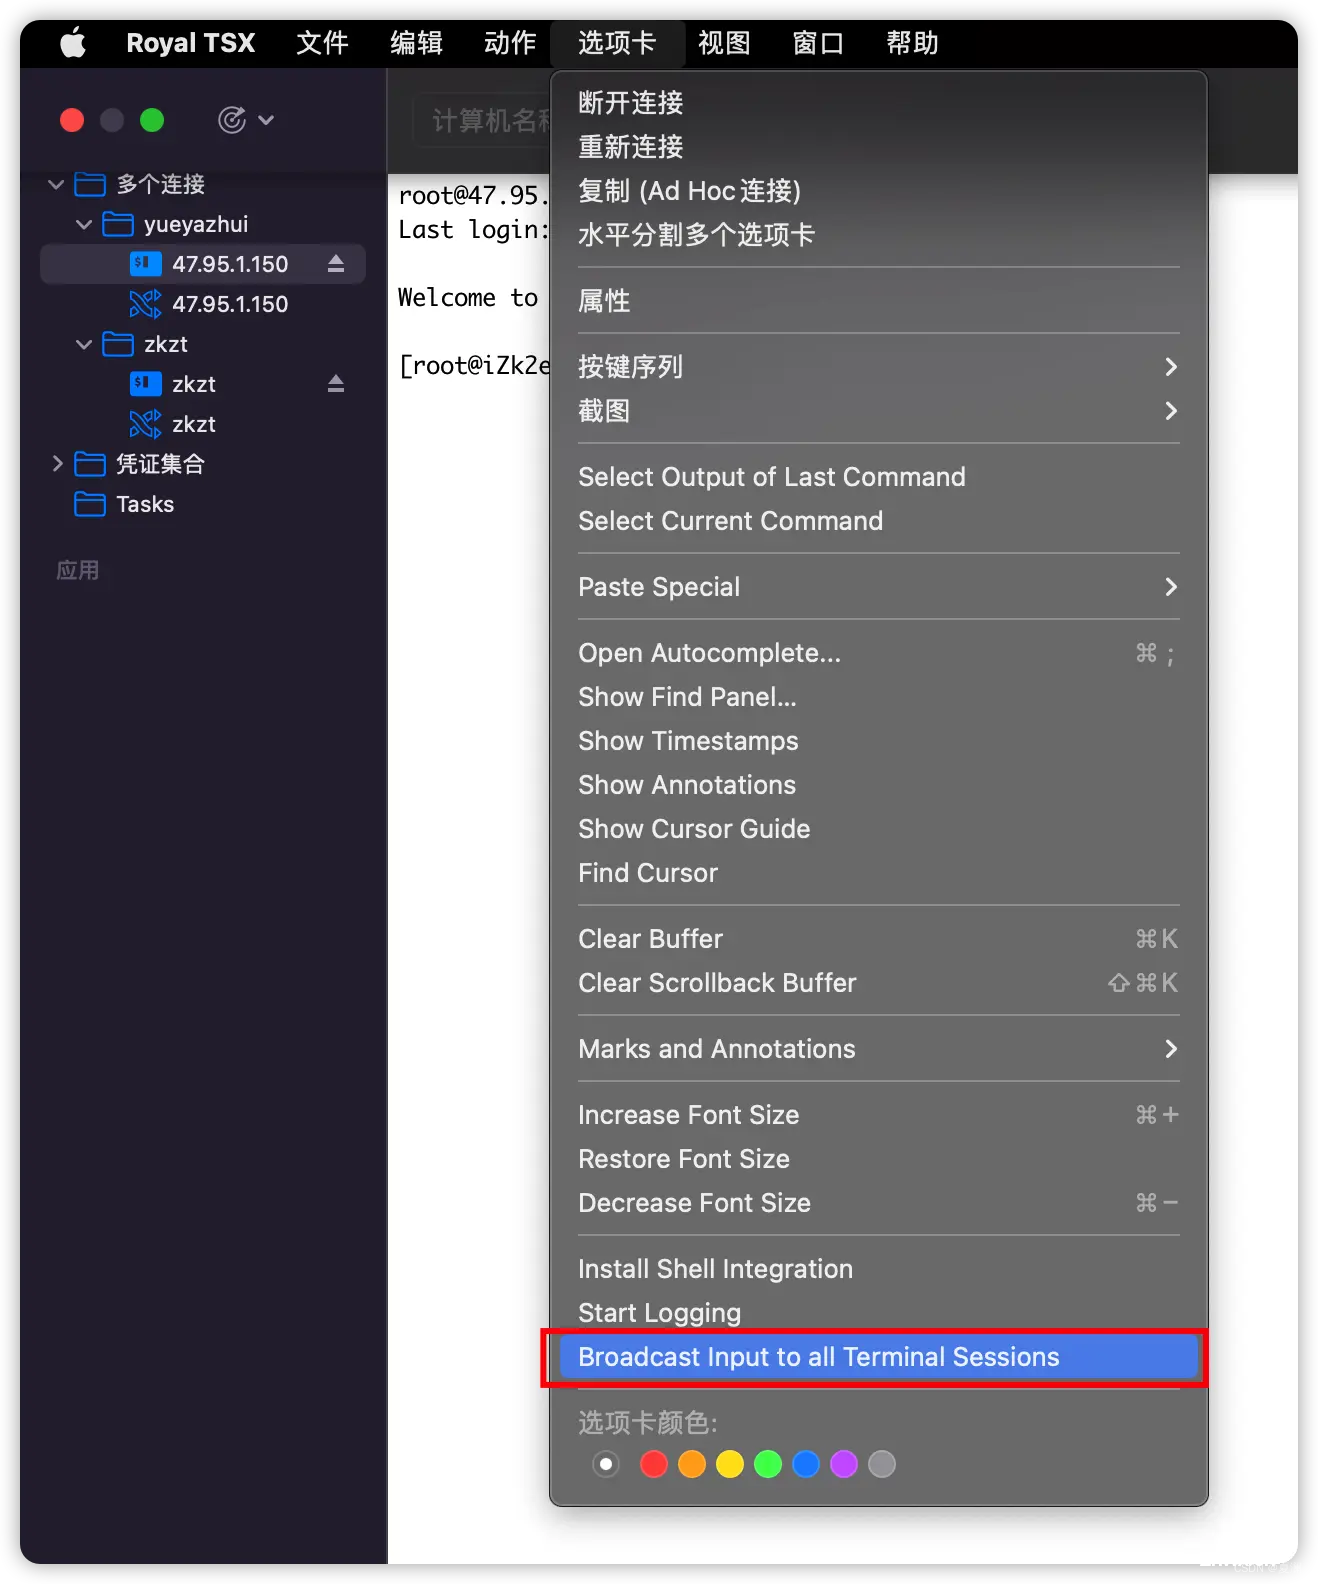
Task: Open the 窗口 menu
Action: [818, 43]
